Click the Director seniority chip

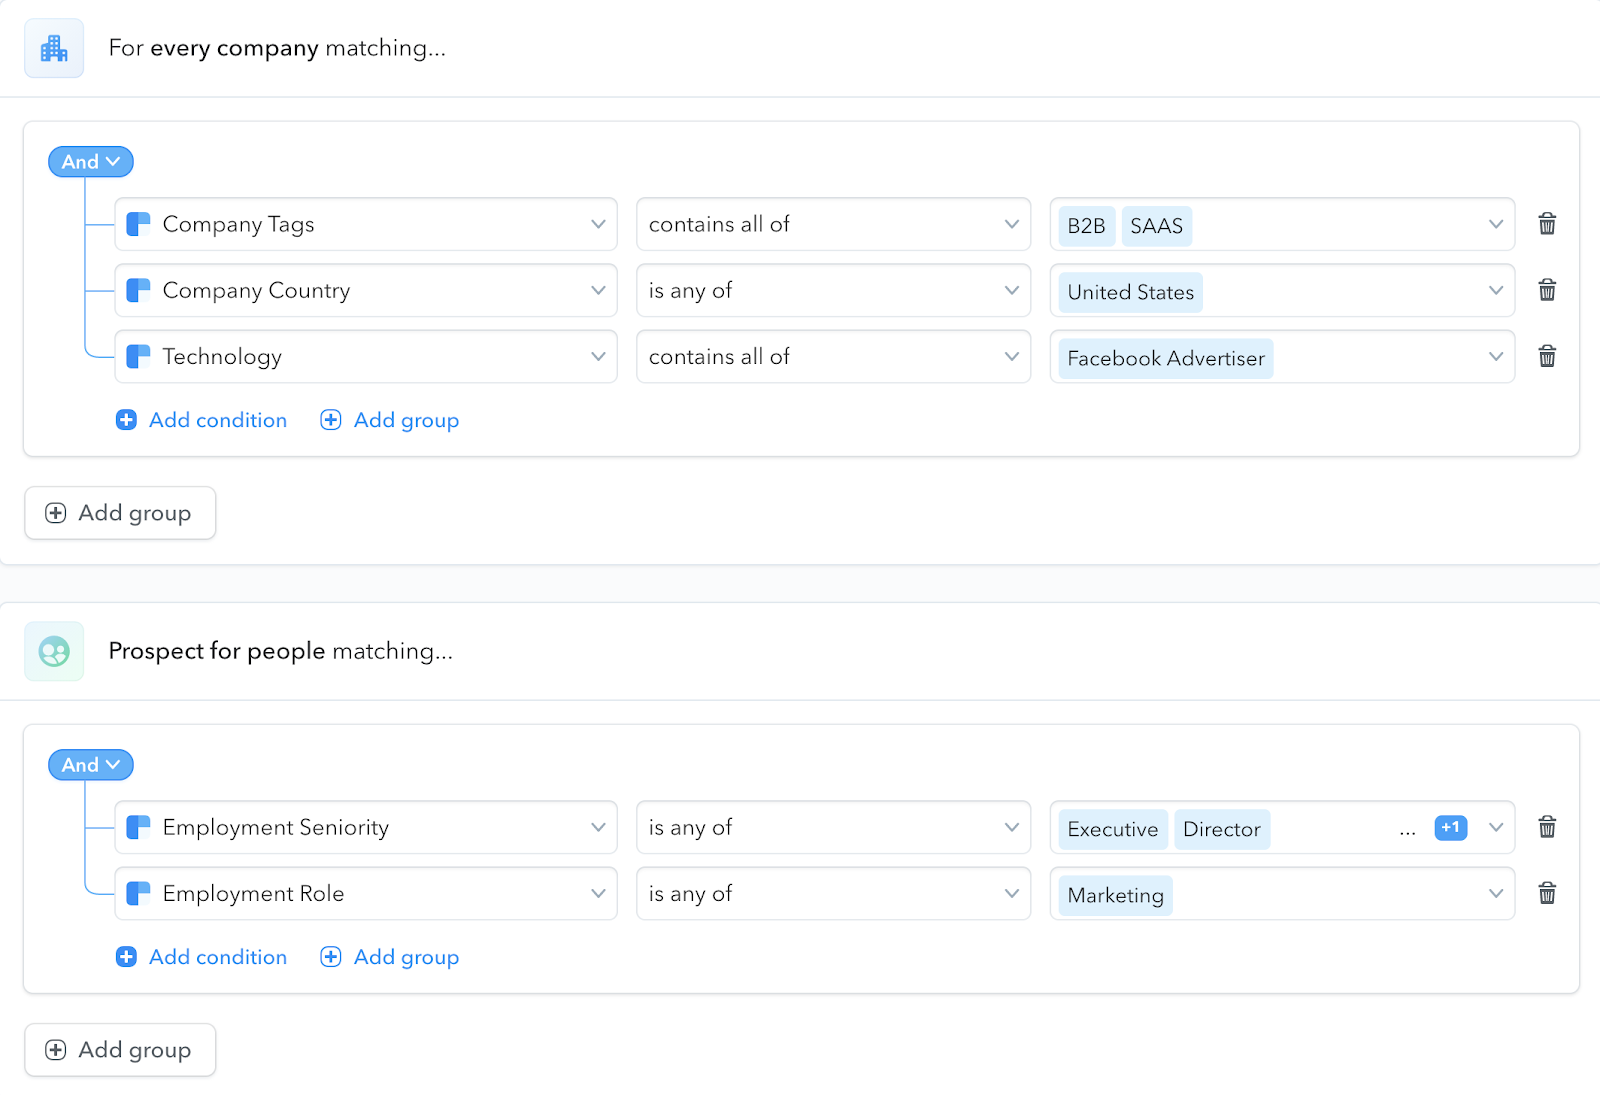coord(1222,829)
